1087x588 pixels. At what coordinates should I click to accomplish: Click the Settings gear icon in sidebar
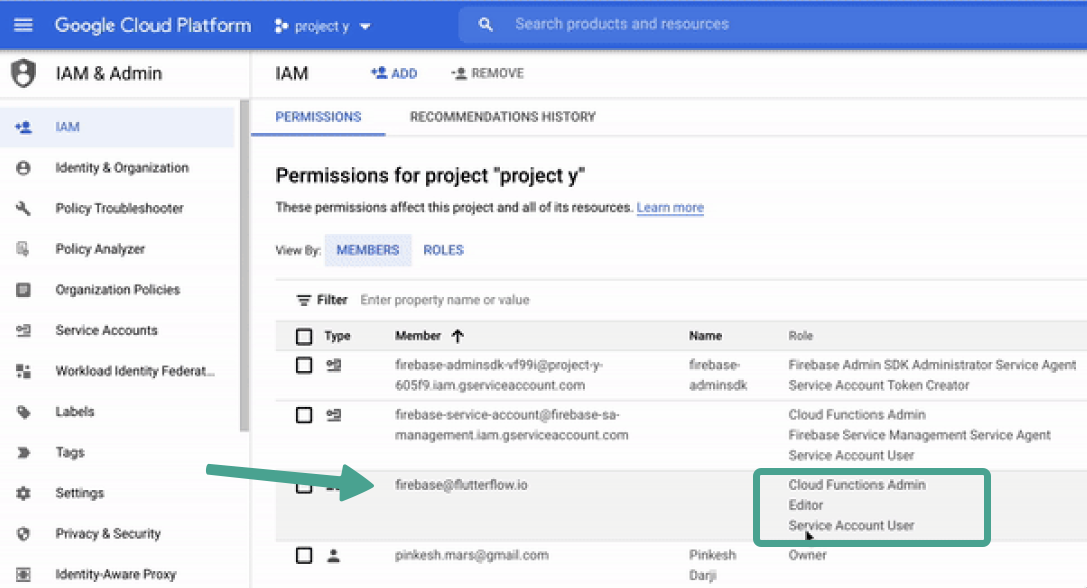point(23,493)
